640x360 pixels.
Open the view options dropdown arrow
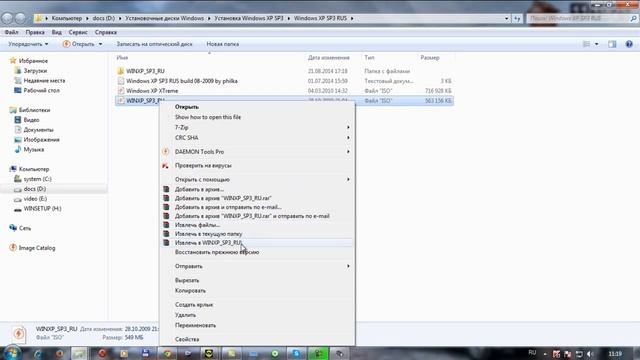(597, 44)
